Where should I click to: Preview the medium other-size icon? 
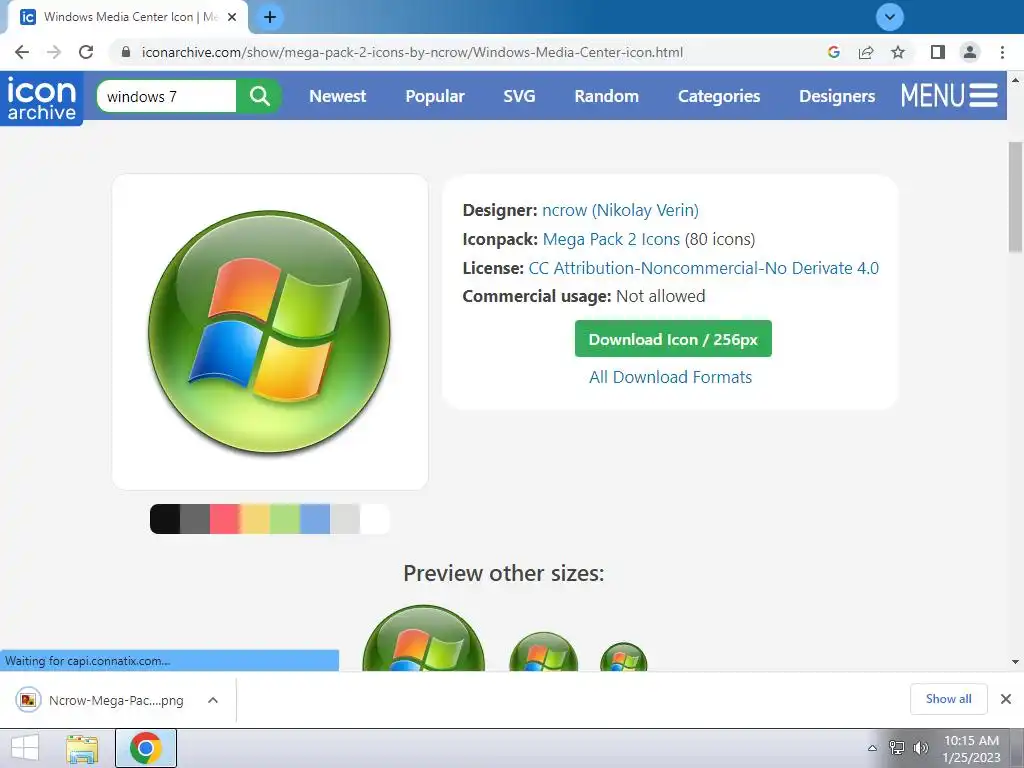[543, 652]
